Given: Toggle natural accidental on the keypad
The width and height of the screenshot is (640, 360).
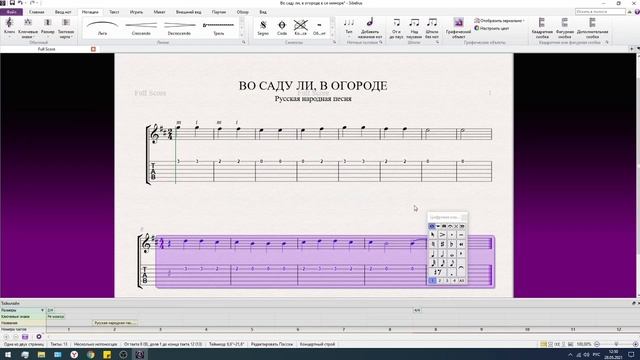Looking at the screenshot, I should (x=433, y=244).
